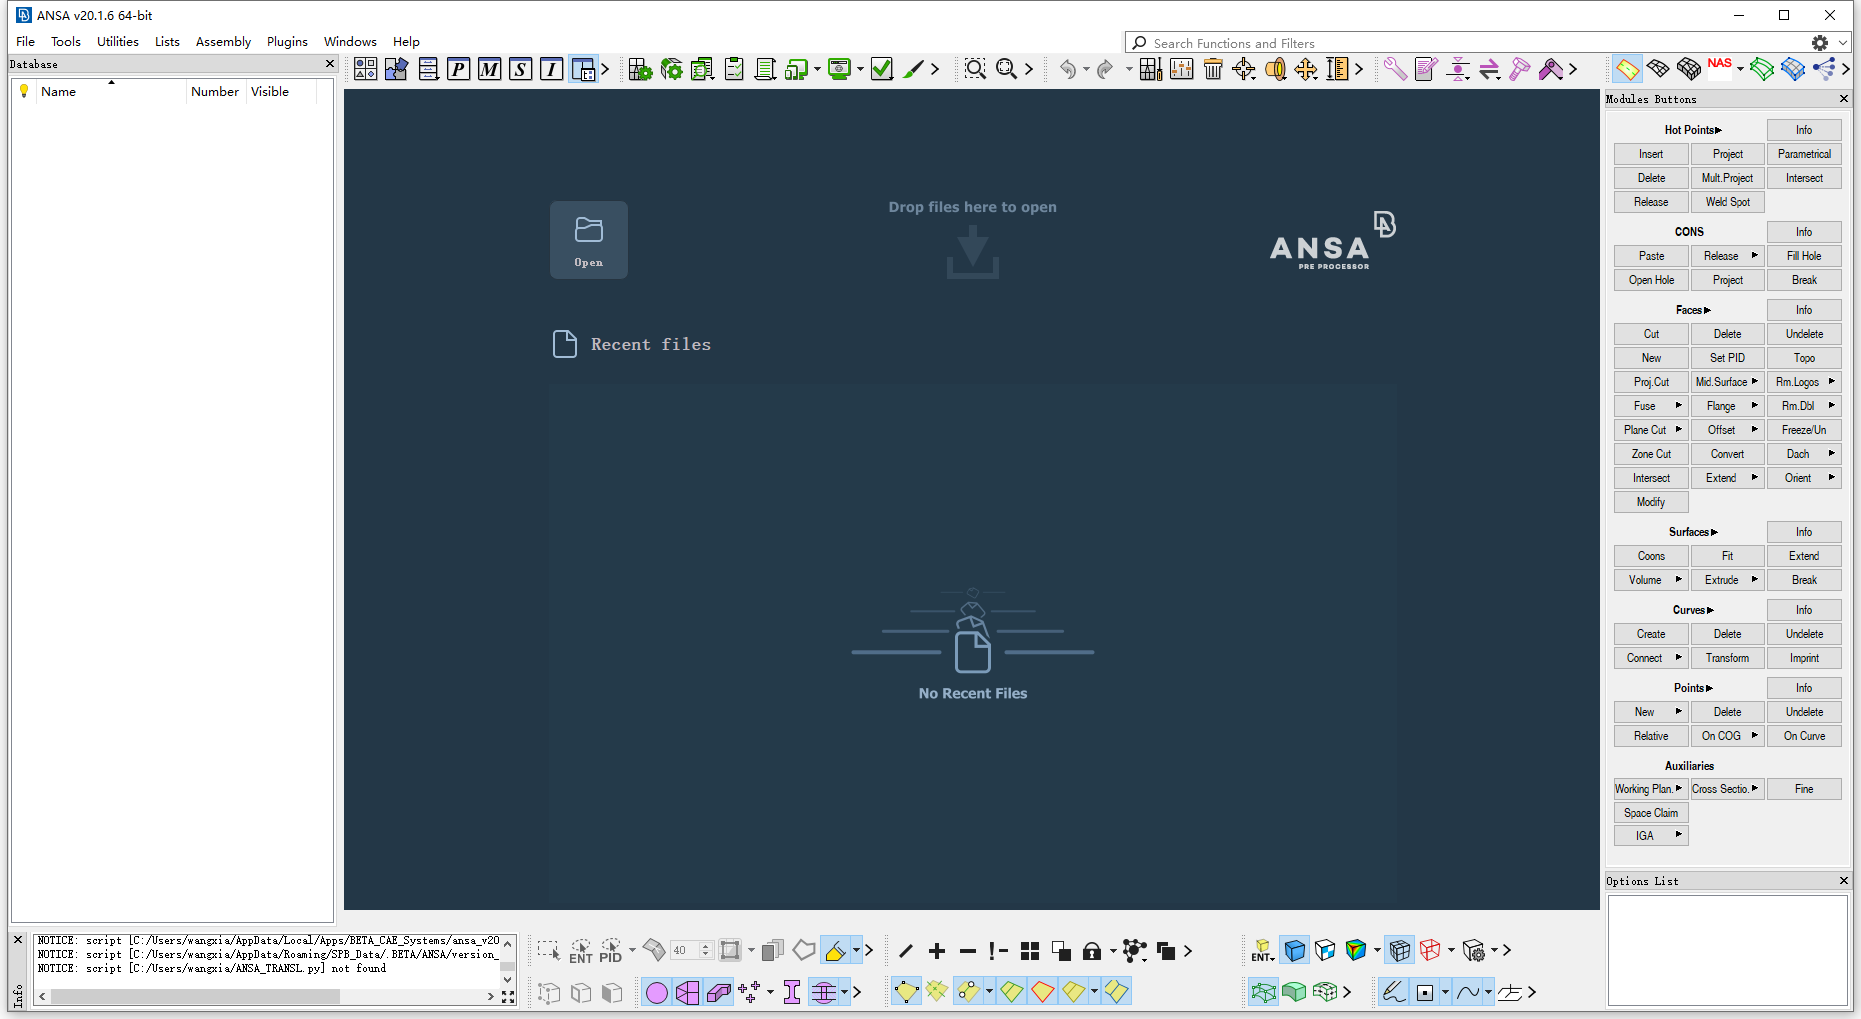Open the Plugins menu
This screenshot has width=1861, height=1019.
point(287,42)
